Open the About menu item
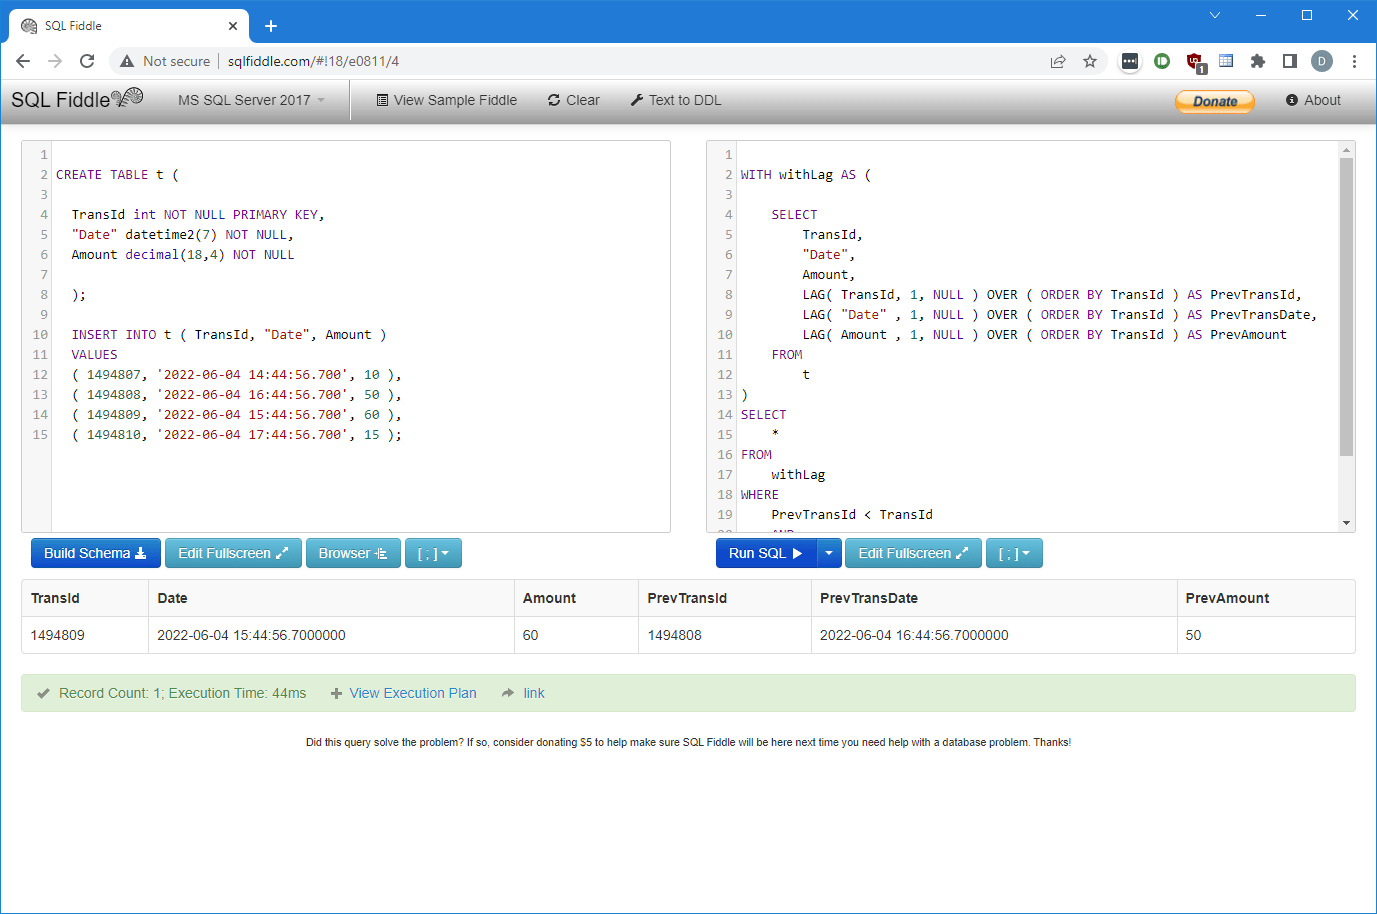 1313,100
